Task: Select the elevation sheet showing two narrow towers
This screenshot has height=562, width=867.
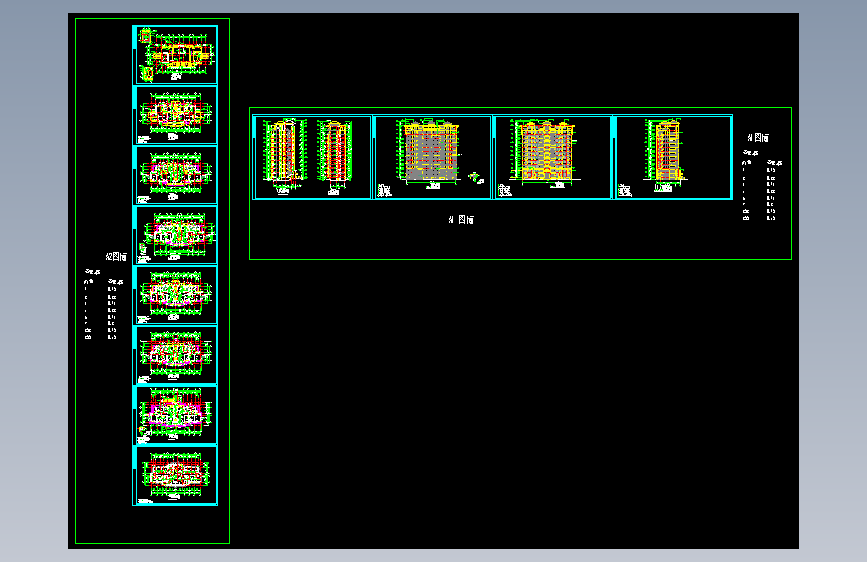Action: (x=312, y=157)
